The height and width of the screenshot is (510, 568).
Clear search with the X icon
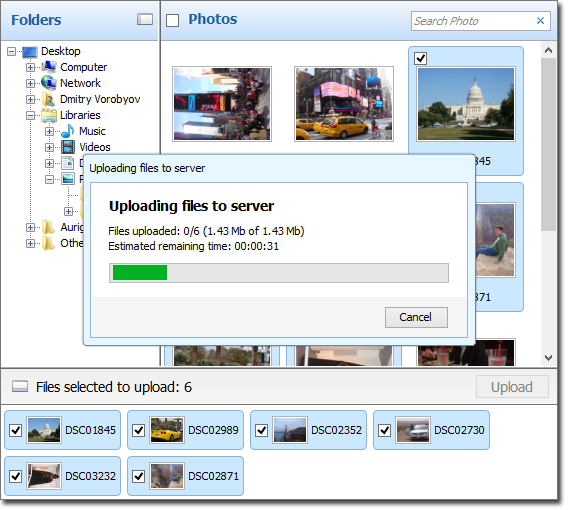(540, 21)
